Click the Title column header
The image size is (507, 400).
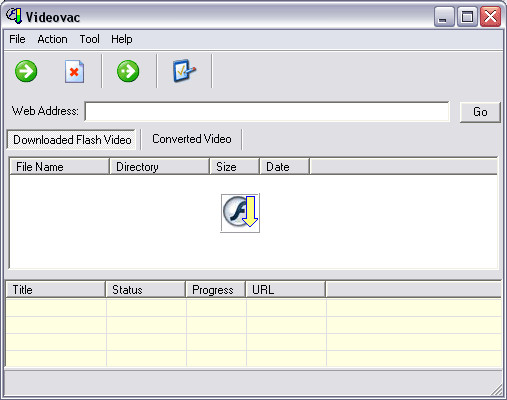[x=56, y=289]
